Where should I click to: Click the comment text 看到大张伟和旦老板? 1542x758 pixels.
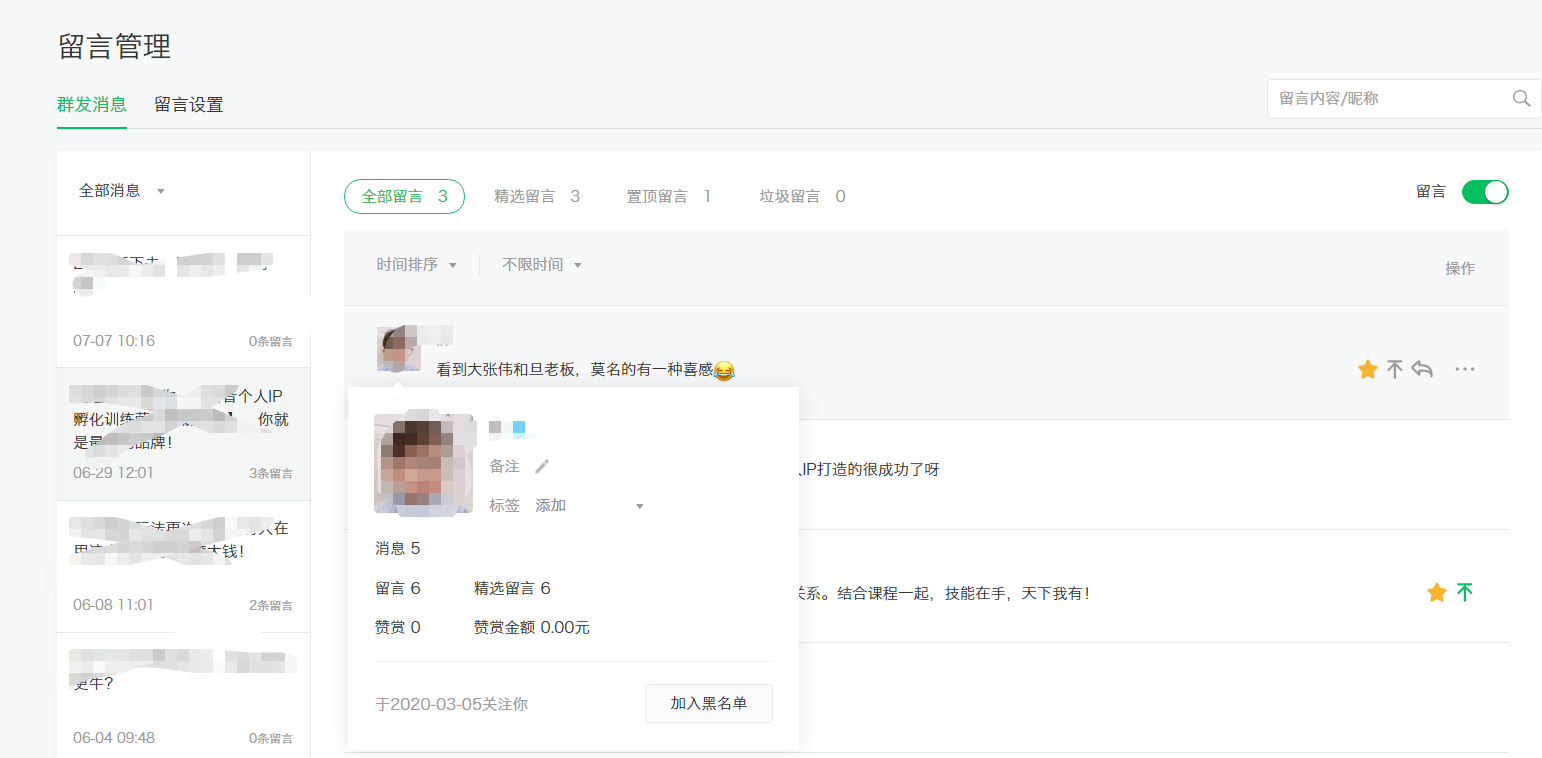click(586, 370)
